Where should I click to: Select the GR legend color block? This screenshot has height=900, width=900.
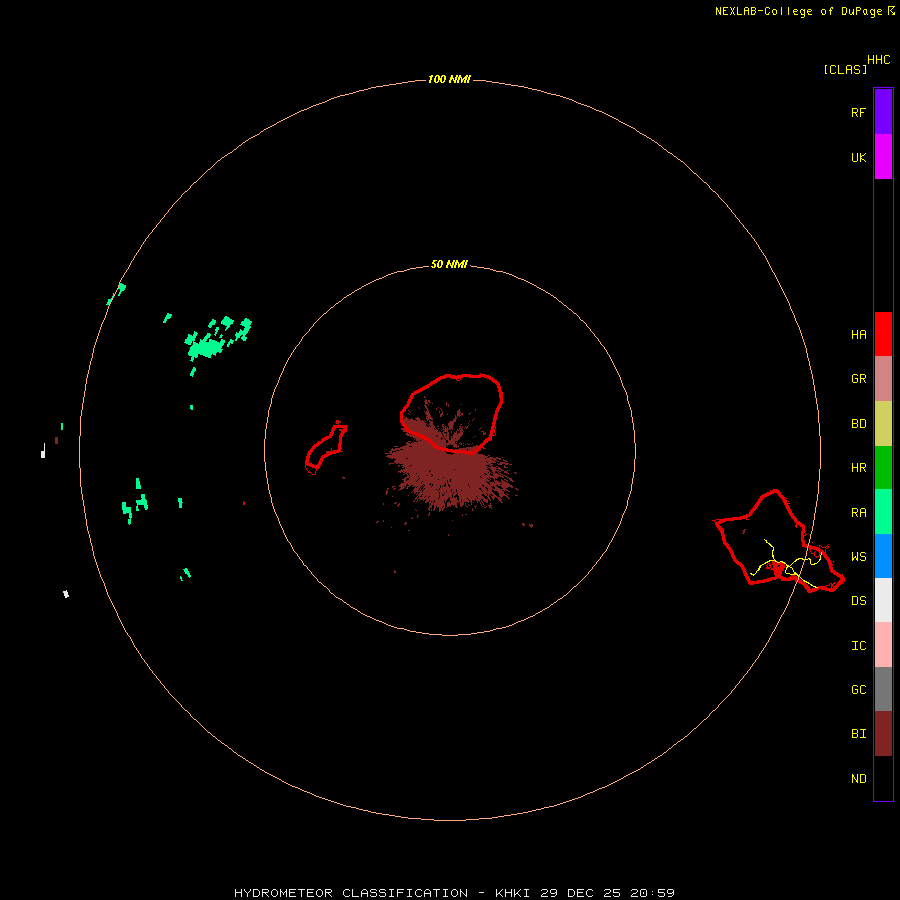click(883, 379)
